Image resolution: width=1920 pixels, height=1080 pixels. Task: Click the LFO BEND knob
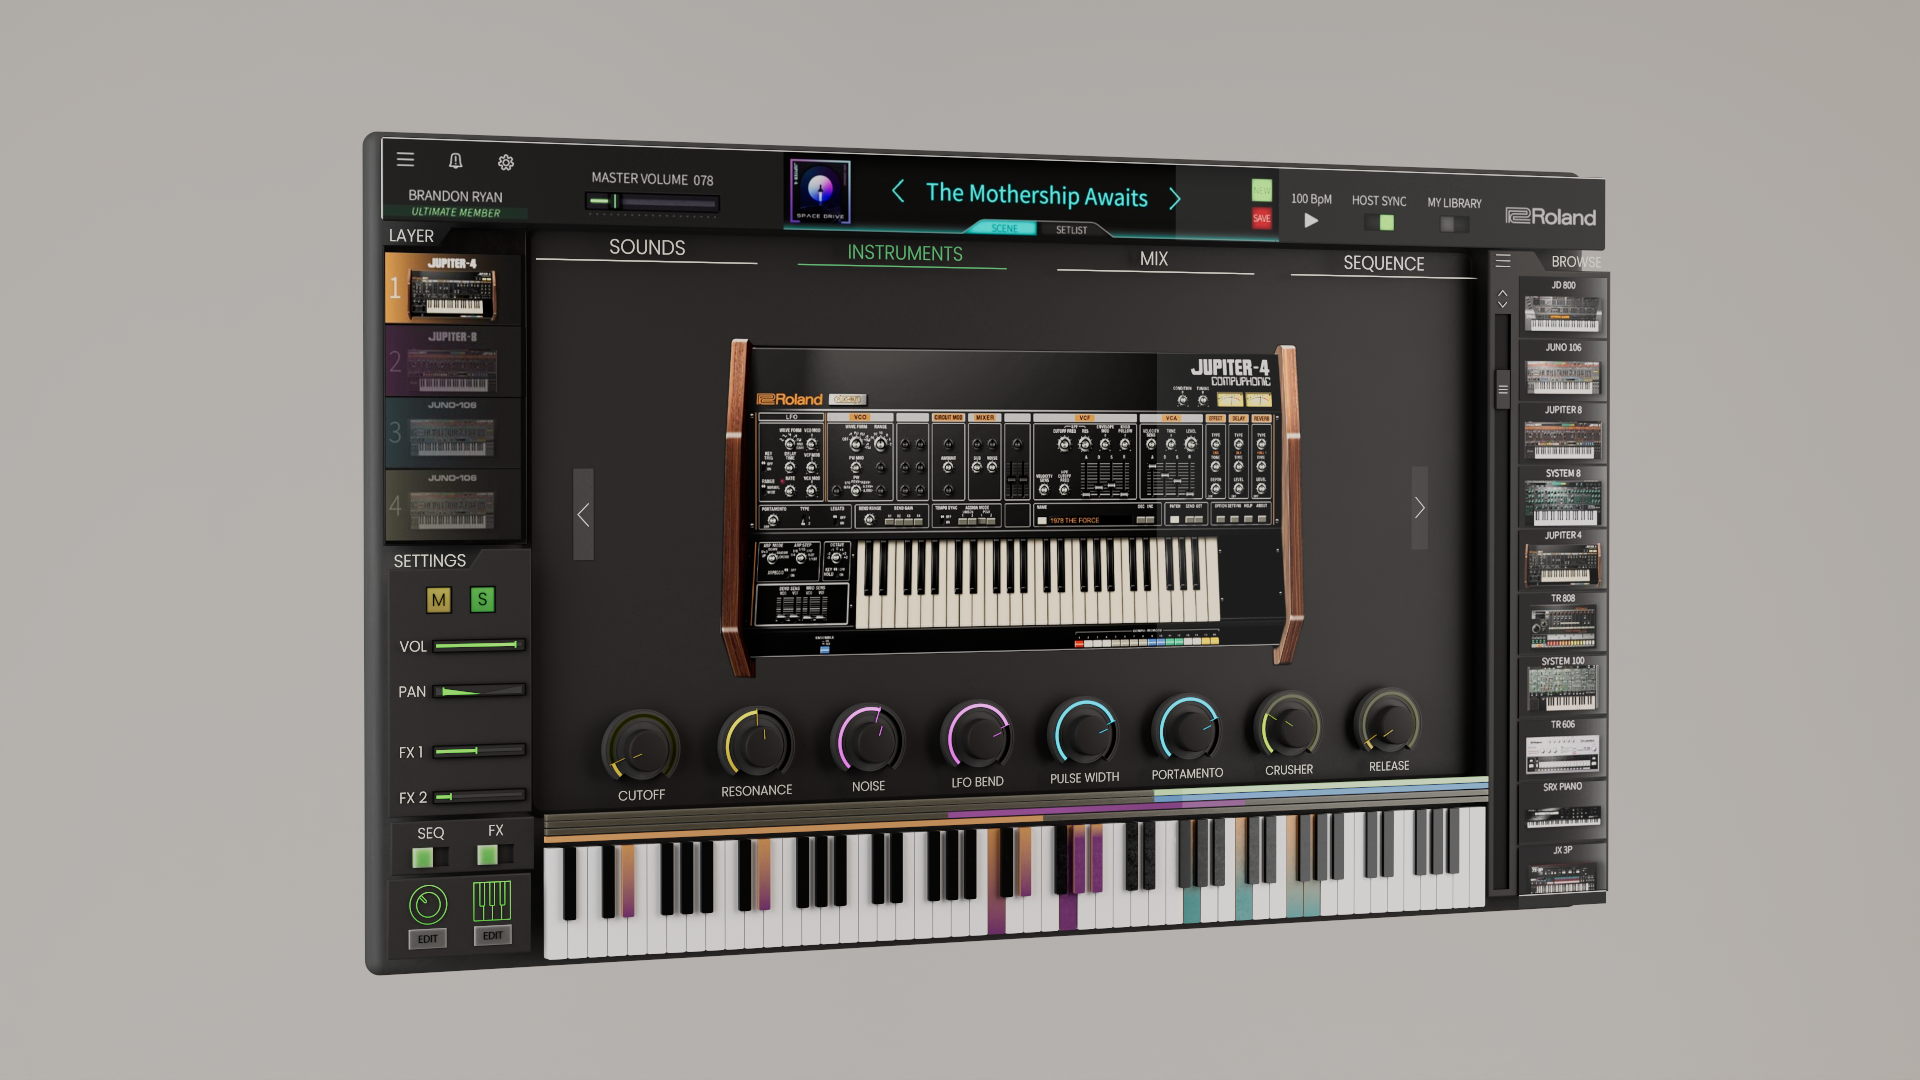[978, 736]
